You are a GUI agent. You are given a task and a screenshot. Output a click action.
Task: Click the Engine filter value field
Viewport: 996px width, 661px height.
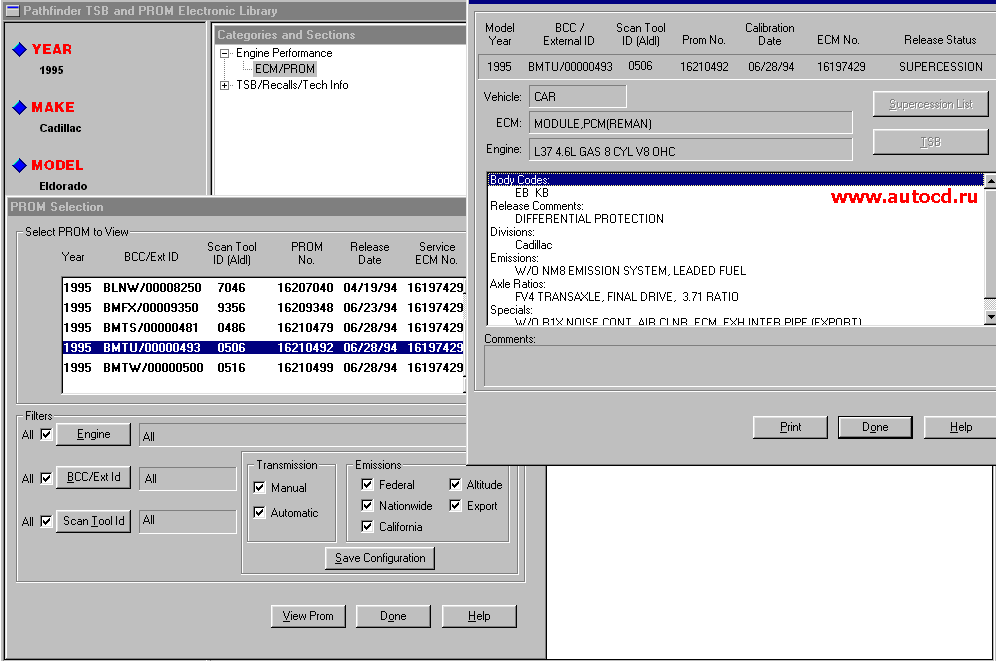click(x=302, y=436)
